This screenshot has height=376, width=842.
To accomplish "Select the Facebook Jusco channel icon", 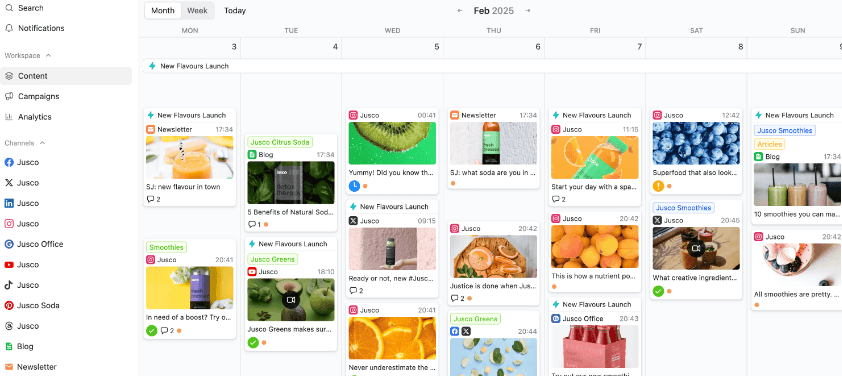I will 9,162.
